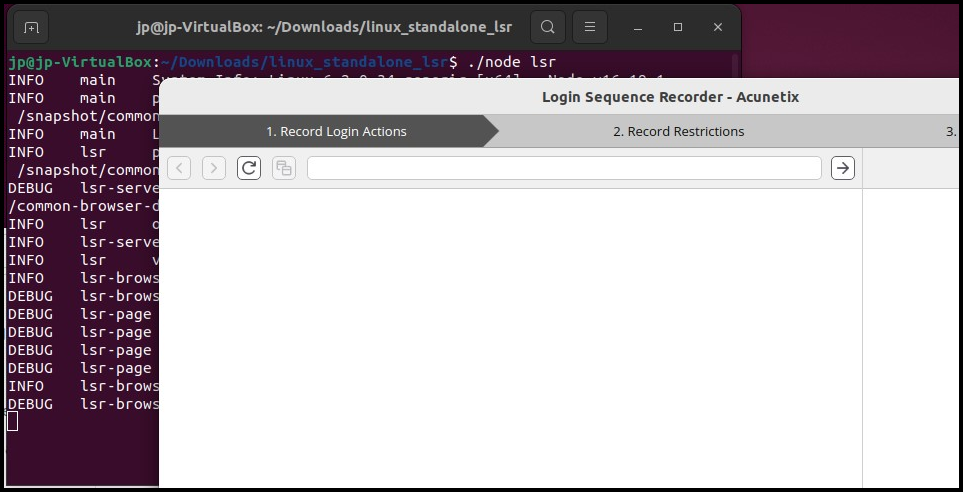Click the forward arrow in Login Sequence Recorder

click(214, 168)
